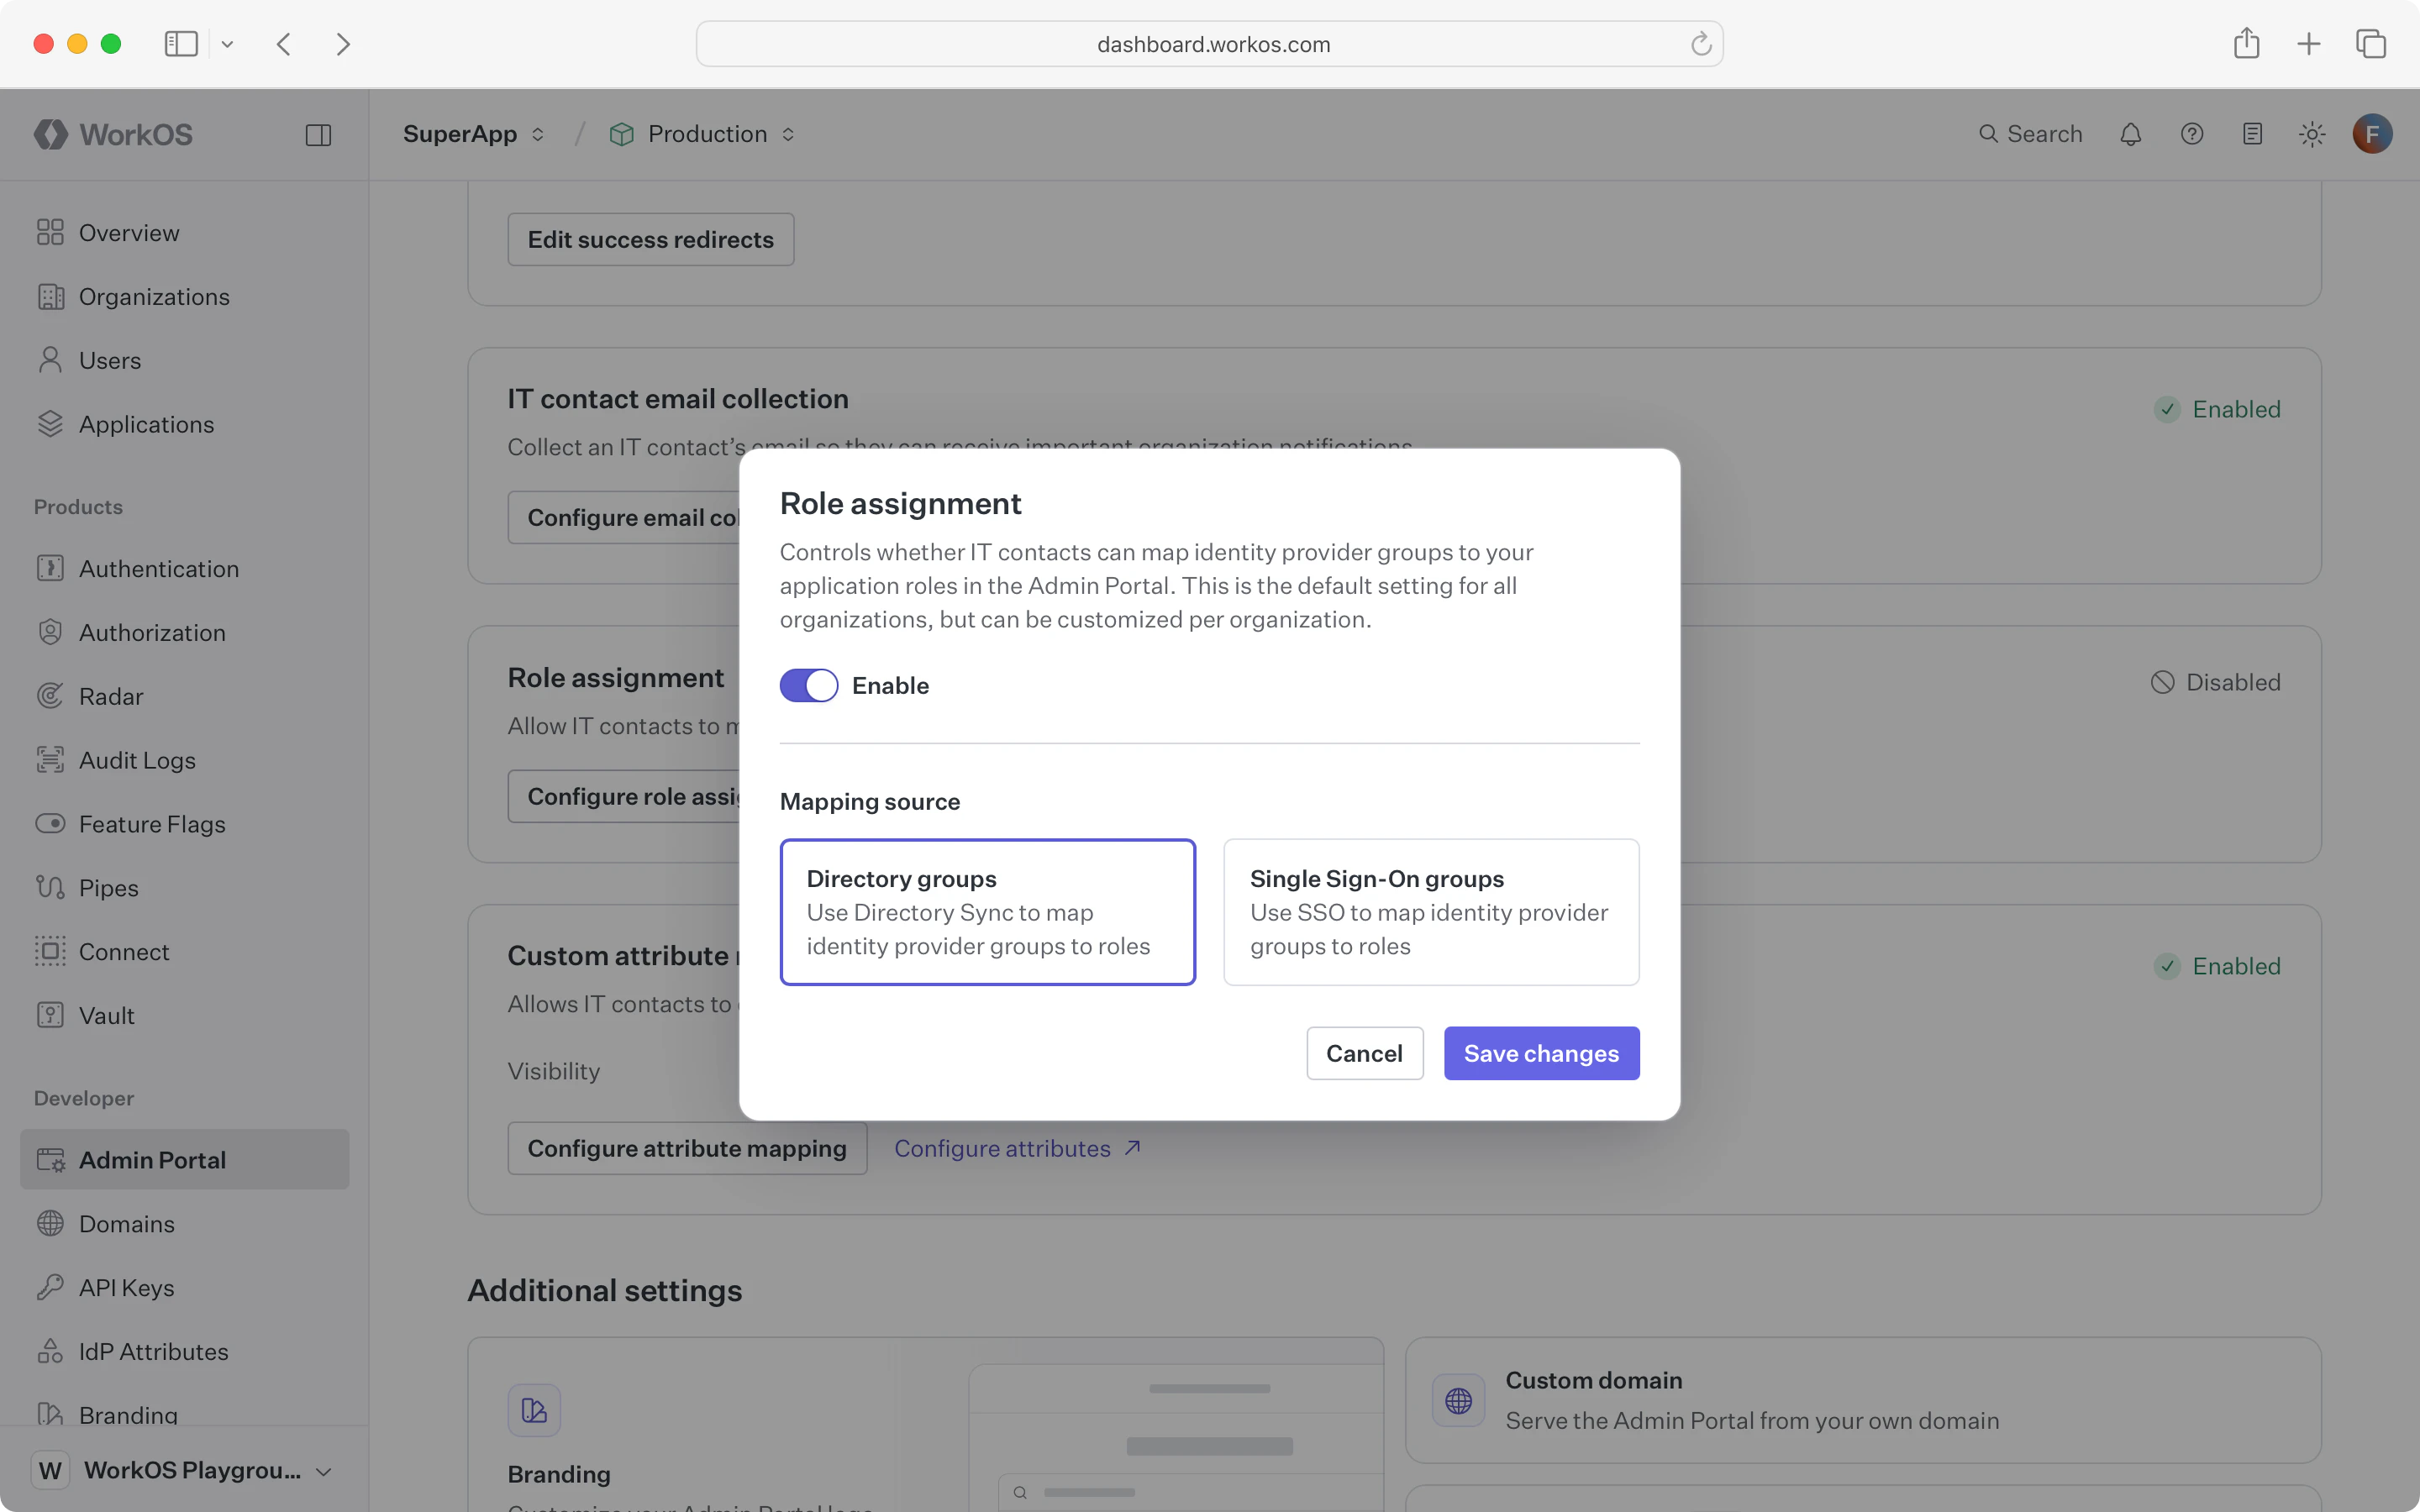The width and height of the screenshot is (2420, 1512).
Task: Select Directory groups mapping source
Action: [988, 912]
